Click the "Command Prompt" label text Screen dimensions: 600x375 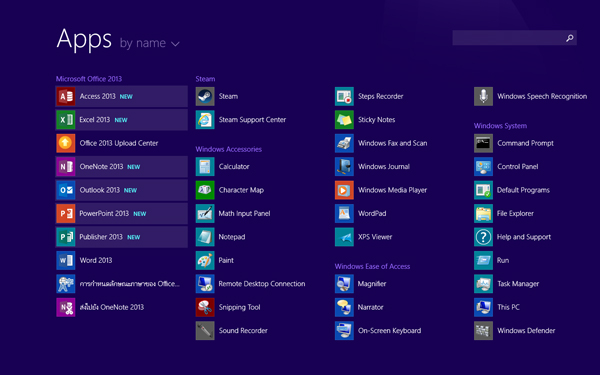(x=525, y=143)
